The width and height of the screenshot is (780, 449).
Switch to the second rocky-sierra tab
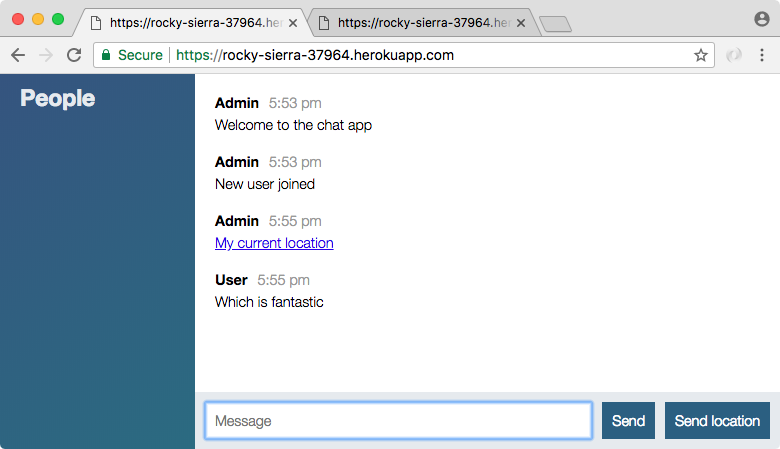coord(423,23)
